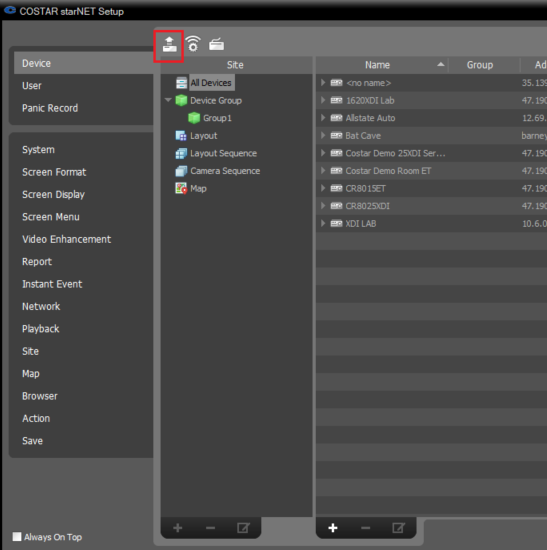Add a site group with plus button
This screenshot has width=547, height=550.
178,528
